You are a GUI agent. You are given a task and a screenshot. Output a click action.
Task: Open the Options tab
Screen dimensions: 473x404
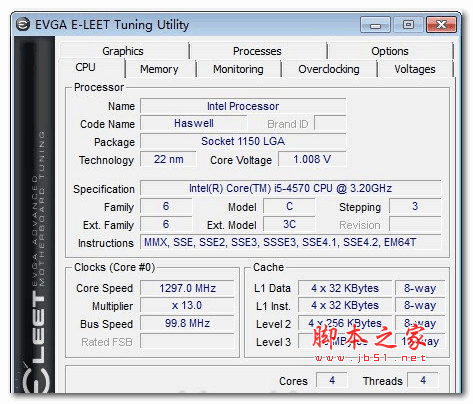click(x=390, y=51)
